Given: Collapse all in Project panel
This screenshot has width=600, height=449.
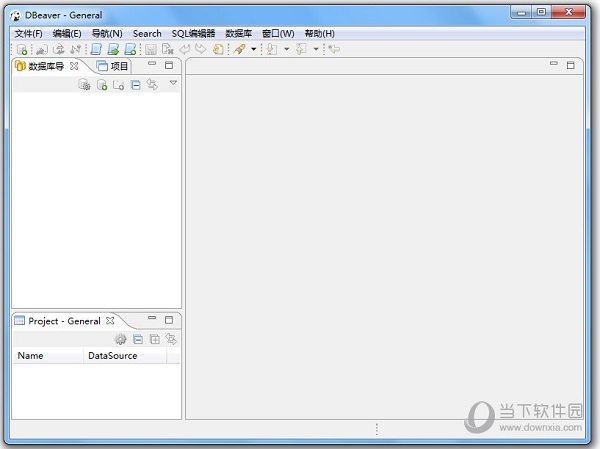Looking at the screenshot, I should click(x=138, y=339).
